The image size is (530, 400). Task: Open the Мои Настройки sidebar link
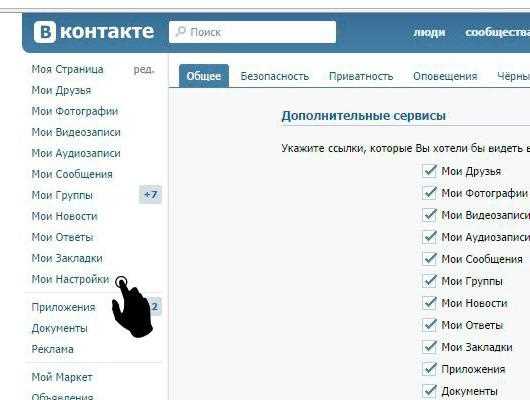[x=70, y=279]
